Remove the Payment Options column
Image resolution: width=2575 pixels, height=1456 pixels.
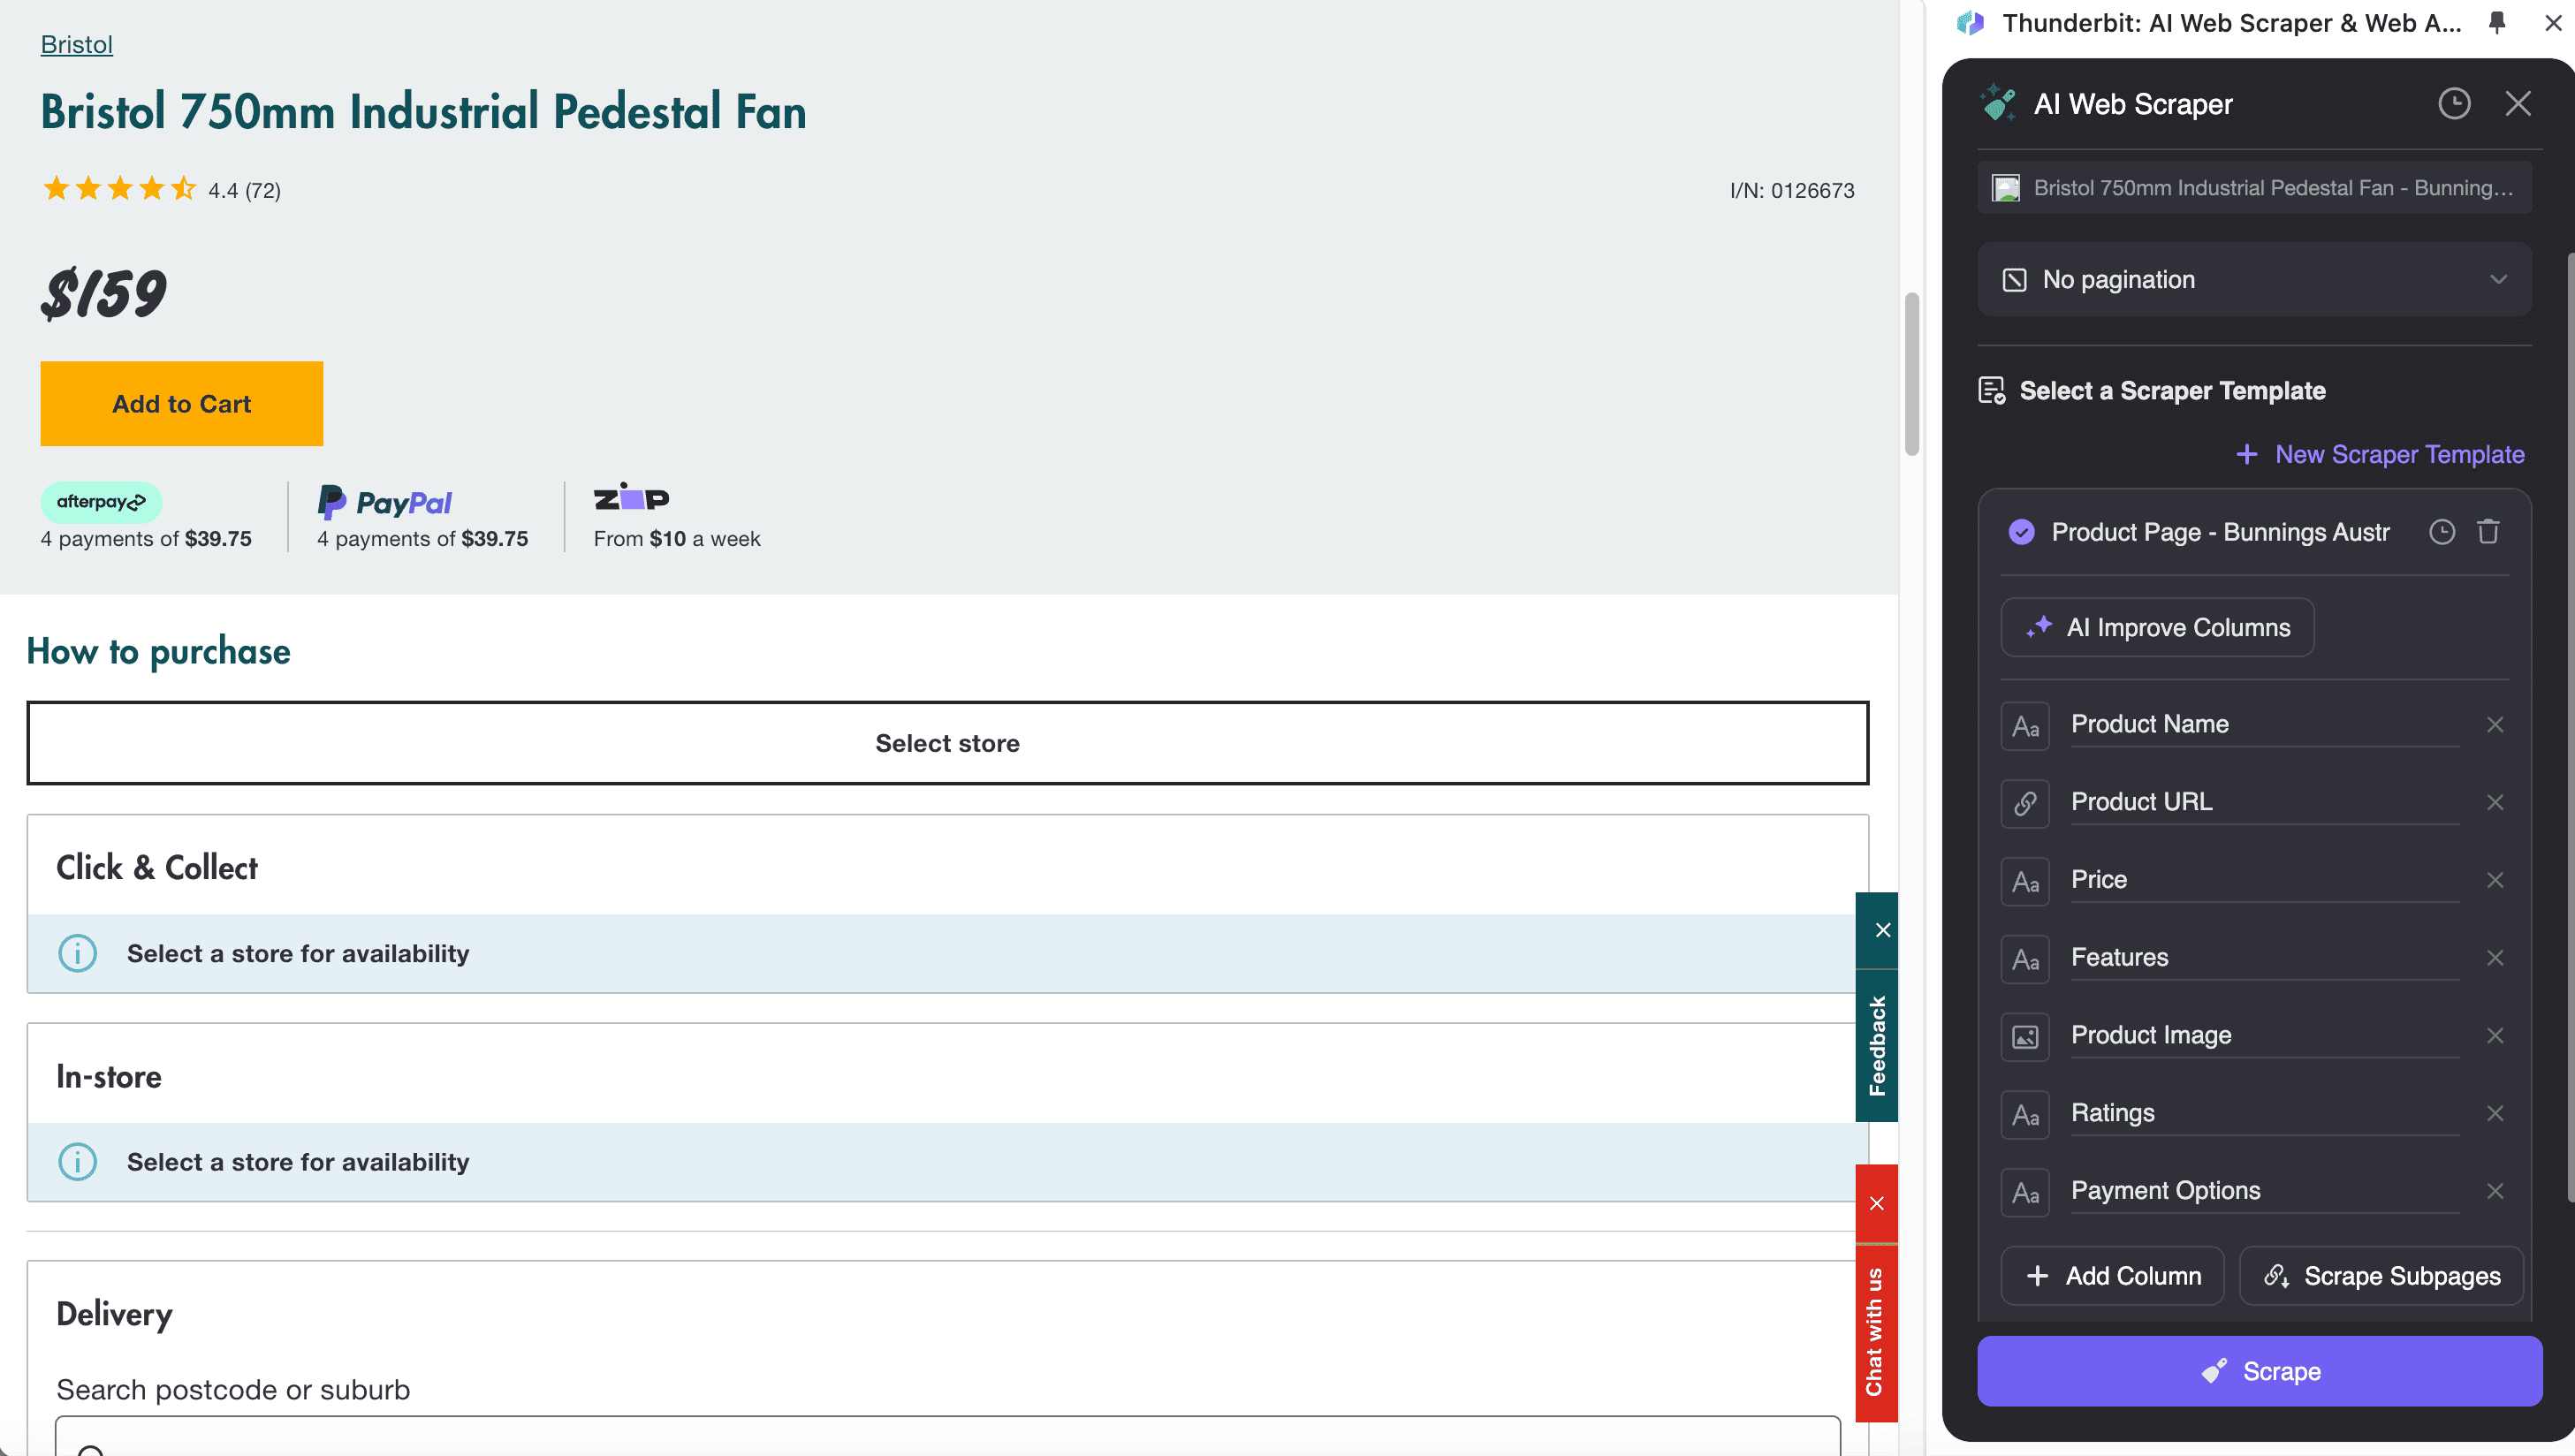pos(2495,1191)
